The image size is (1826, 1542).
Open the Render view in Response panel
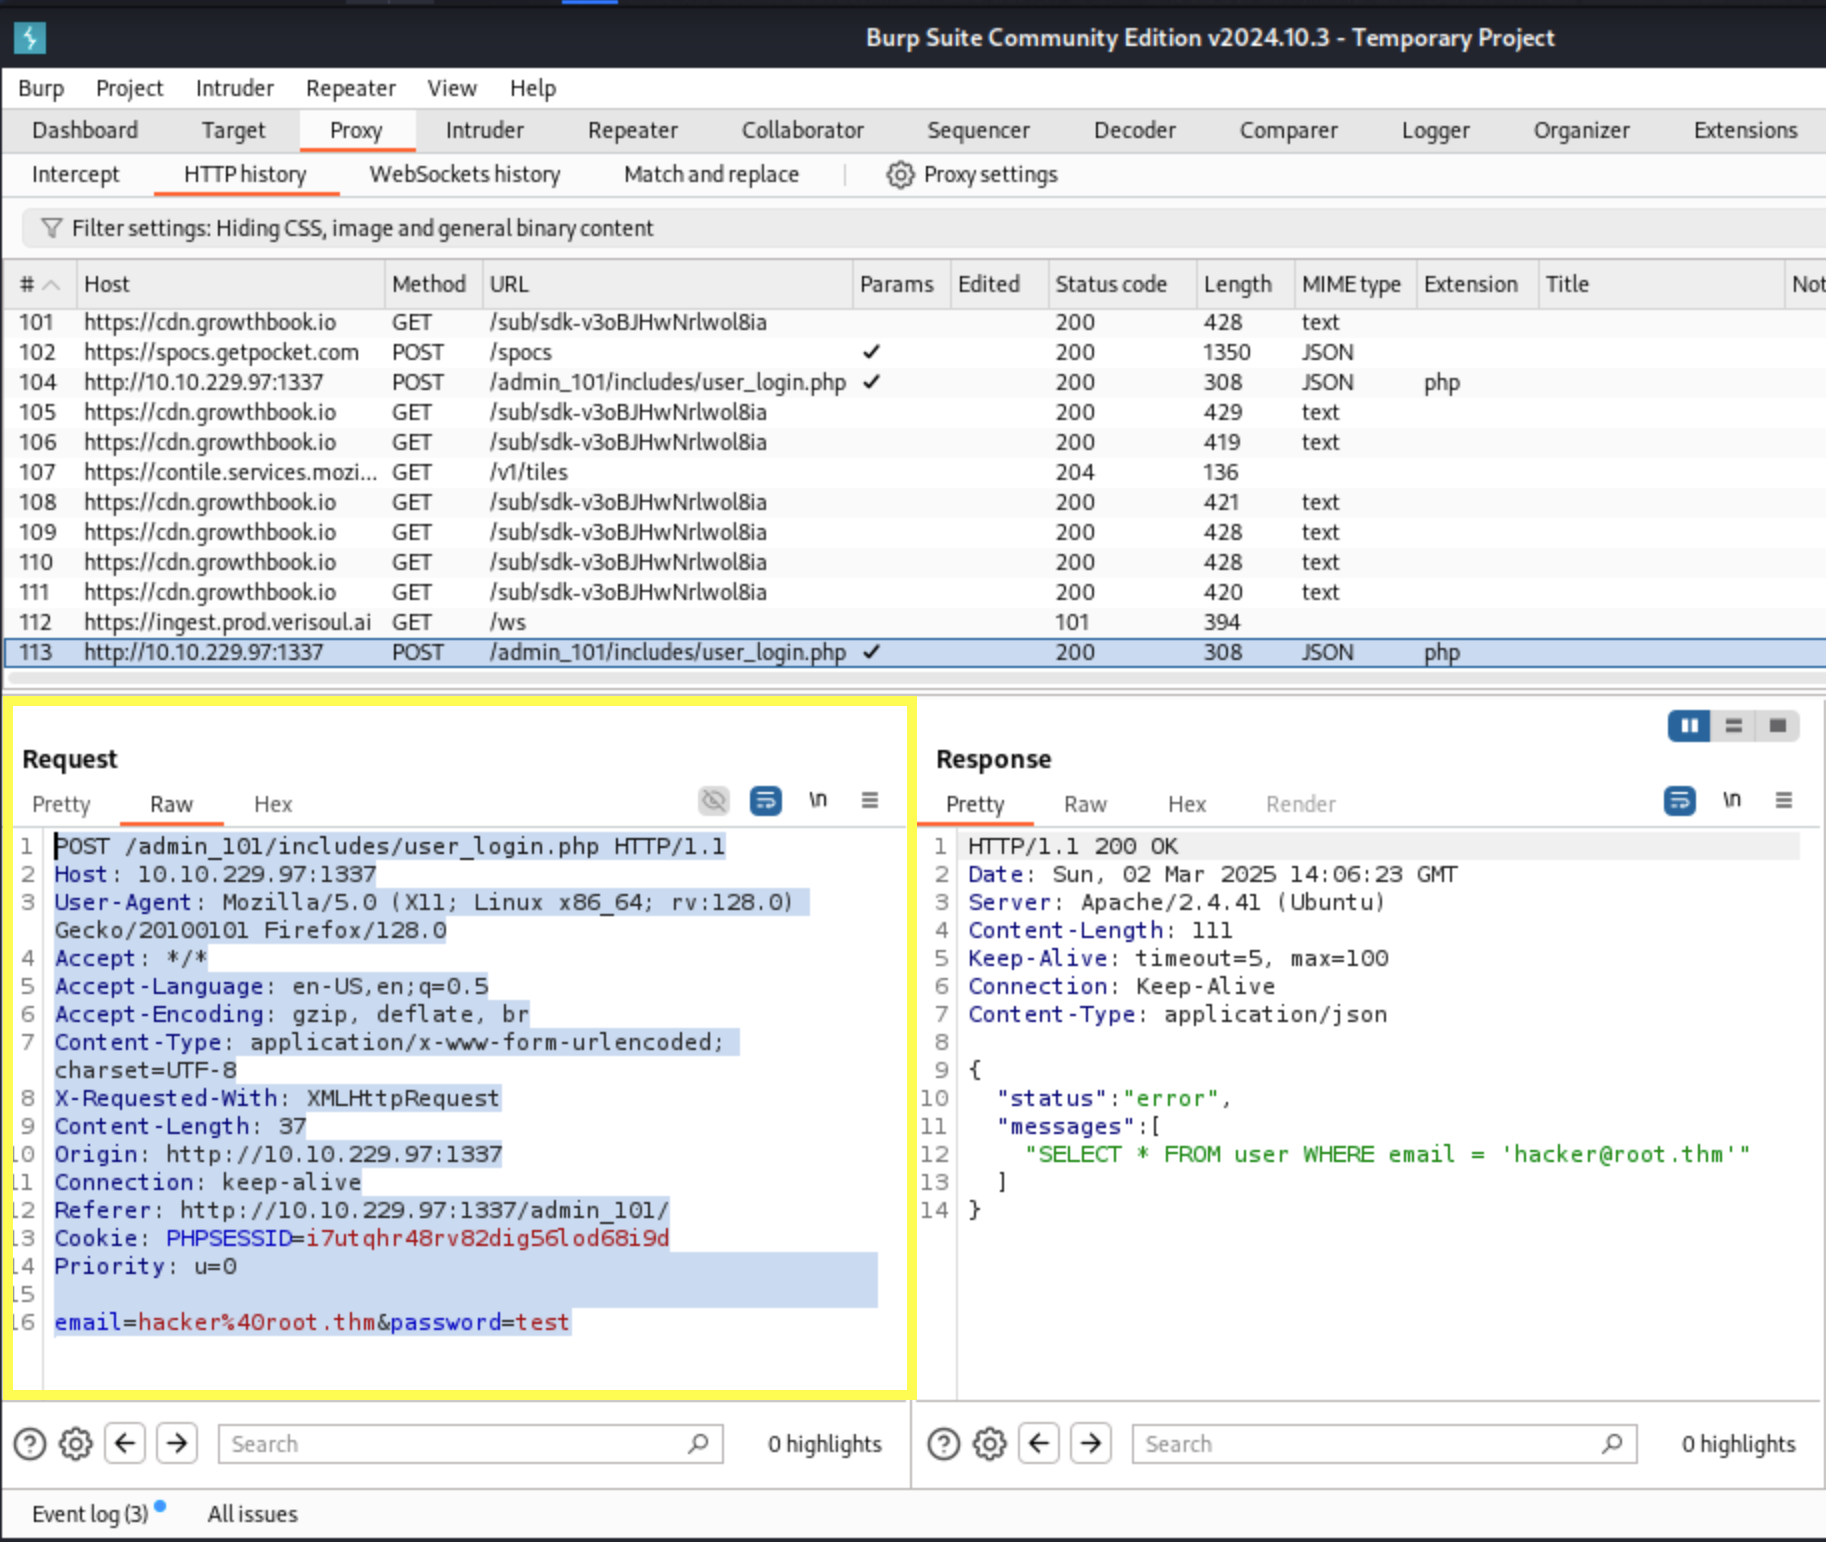pos(1299,803)
